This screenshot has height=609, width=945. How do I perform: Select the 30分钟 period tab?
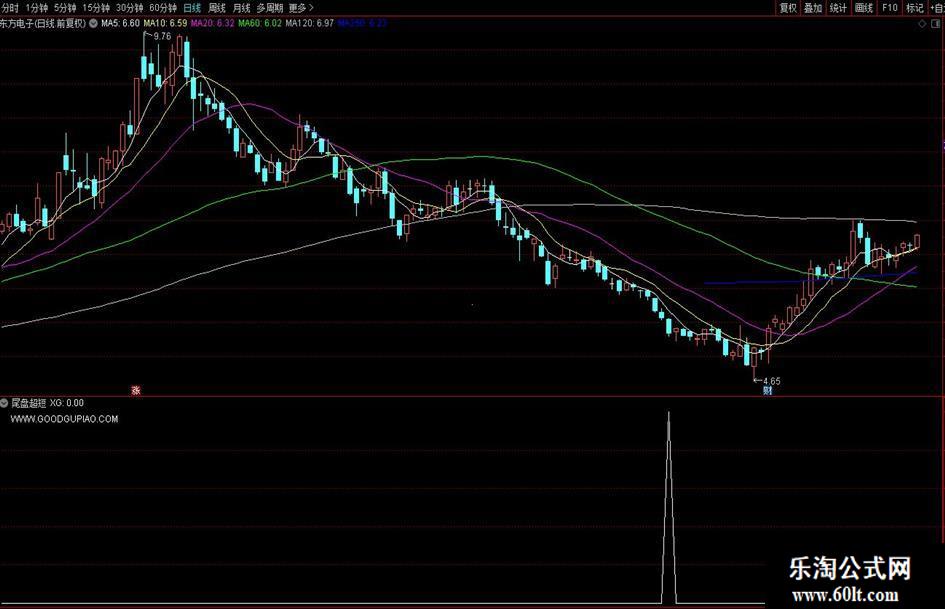(x=130, y=8)
